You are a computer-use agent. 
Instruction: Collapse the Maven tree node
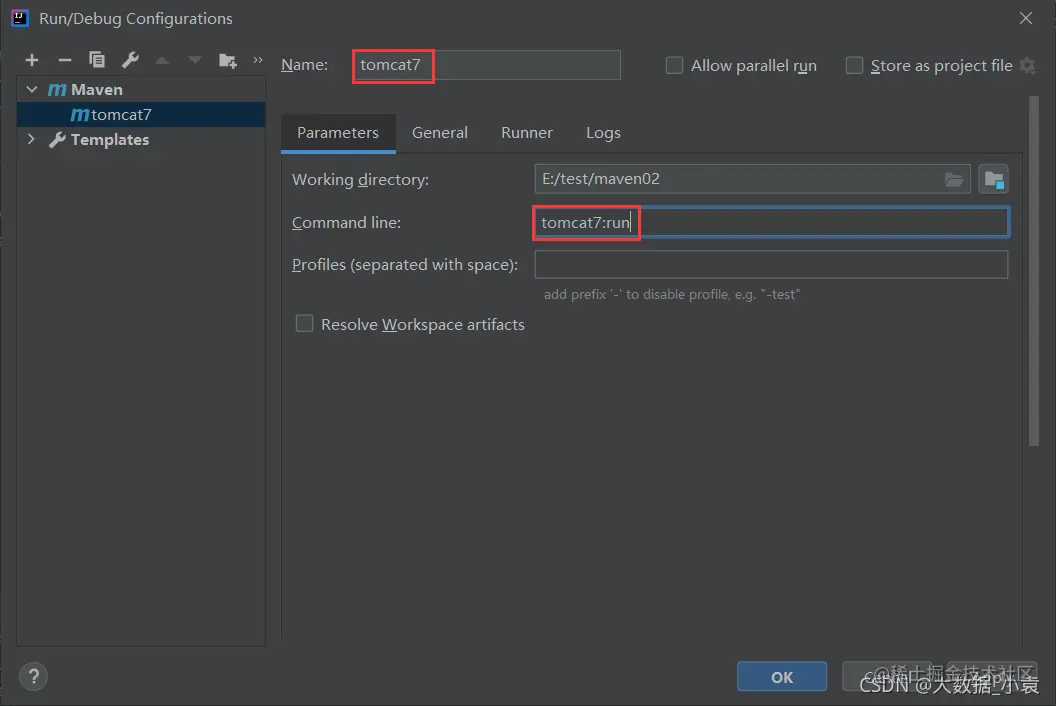[x=32, y=89]
